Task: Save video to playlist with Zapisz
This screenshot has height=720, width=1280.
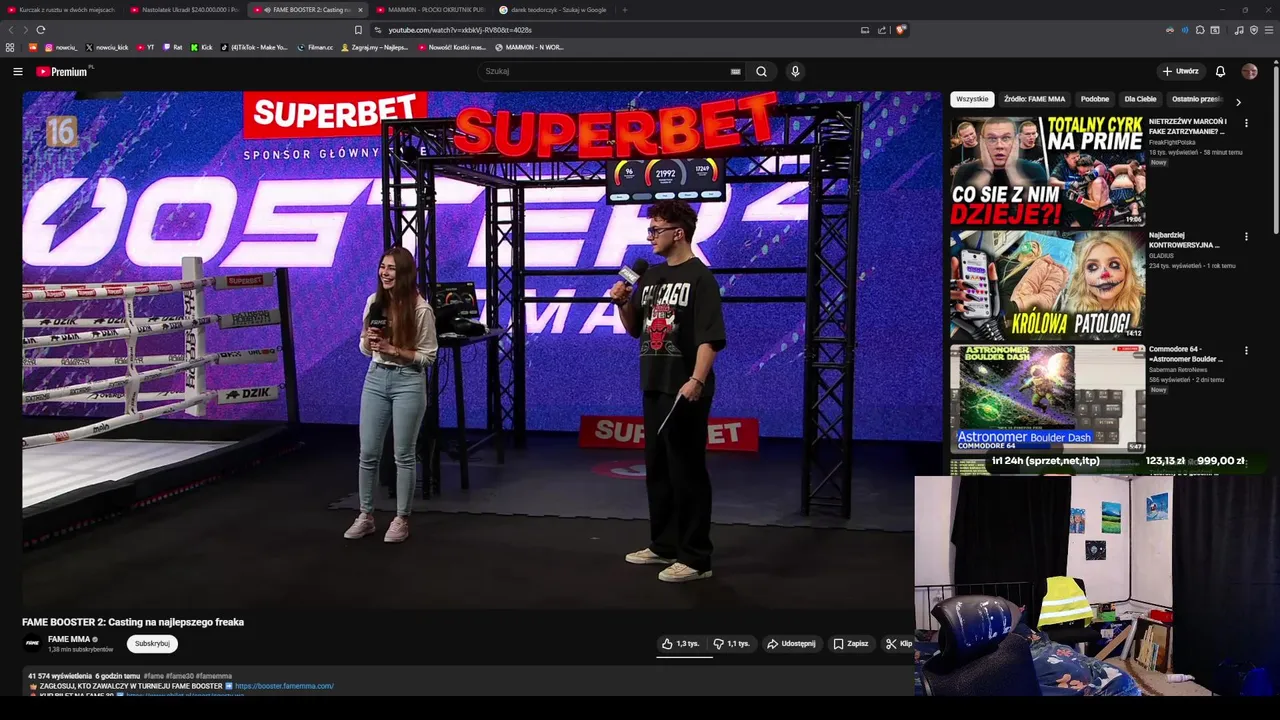Action: click(x=851, y=644)
